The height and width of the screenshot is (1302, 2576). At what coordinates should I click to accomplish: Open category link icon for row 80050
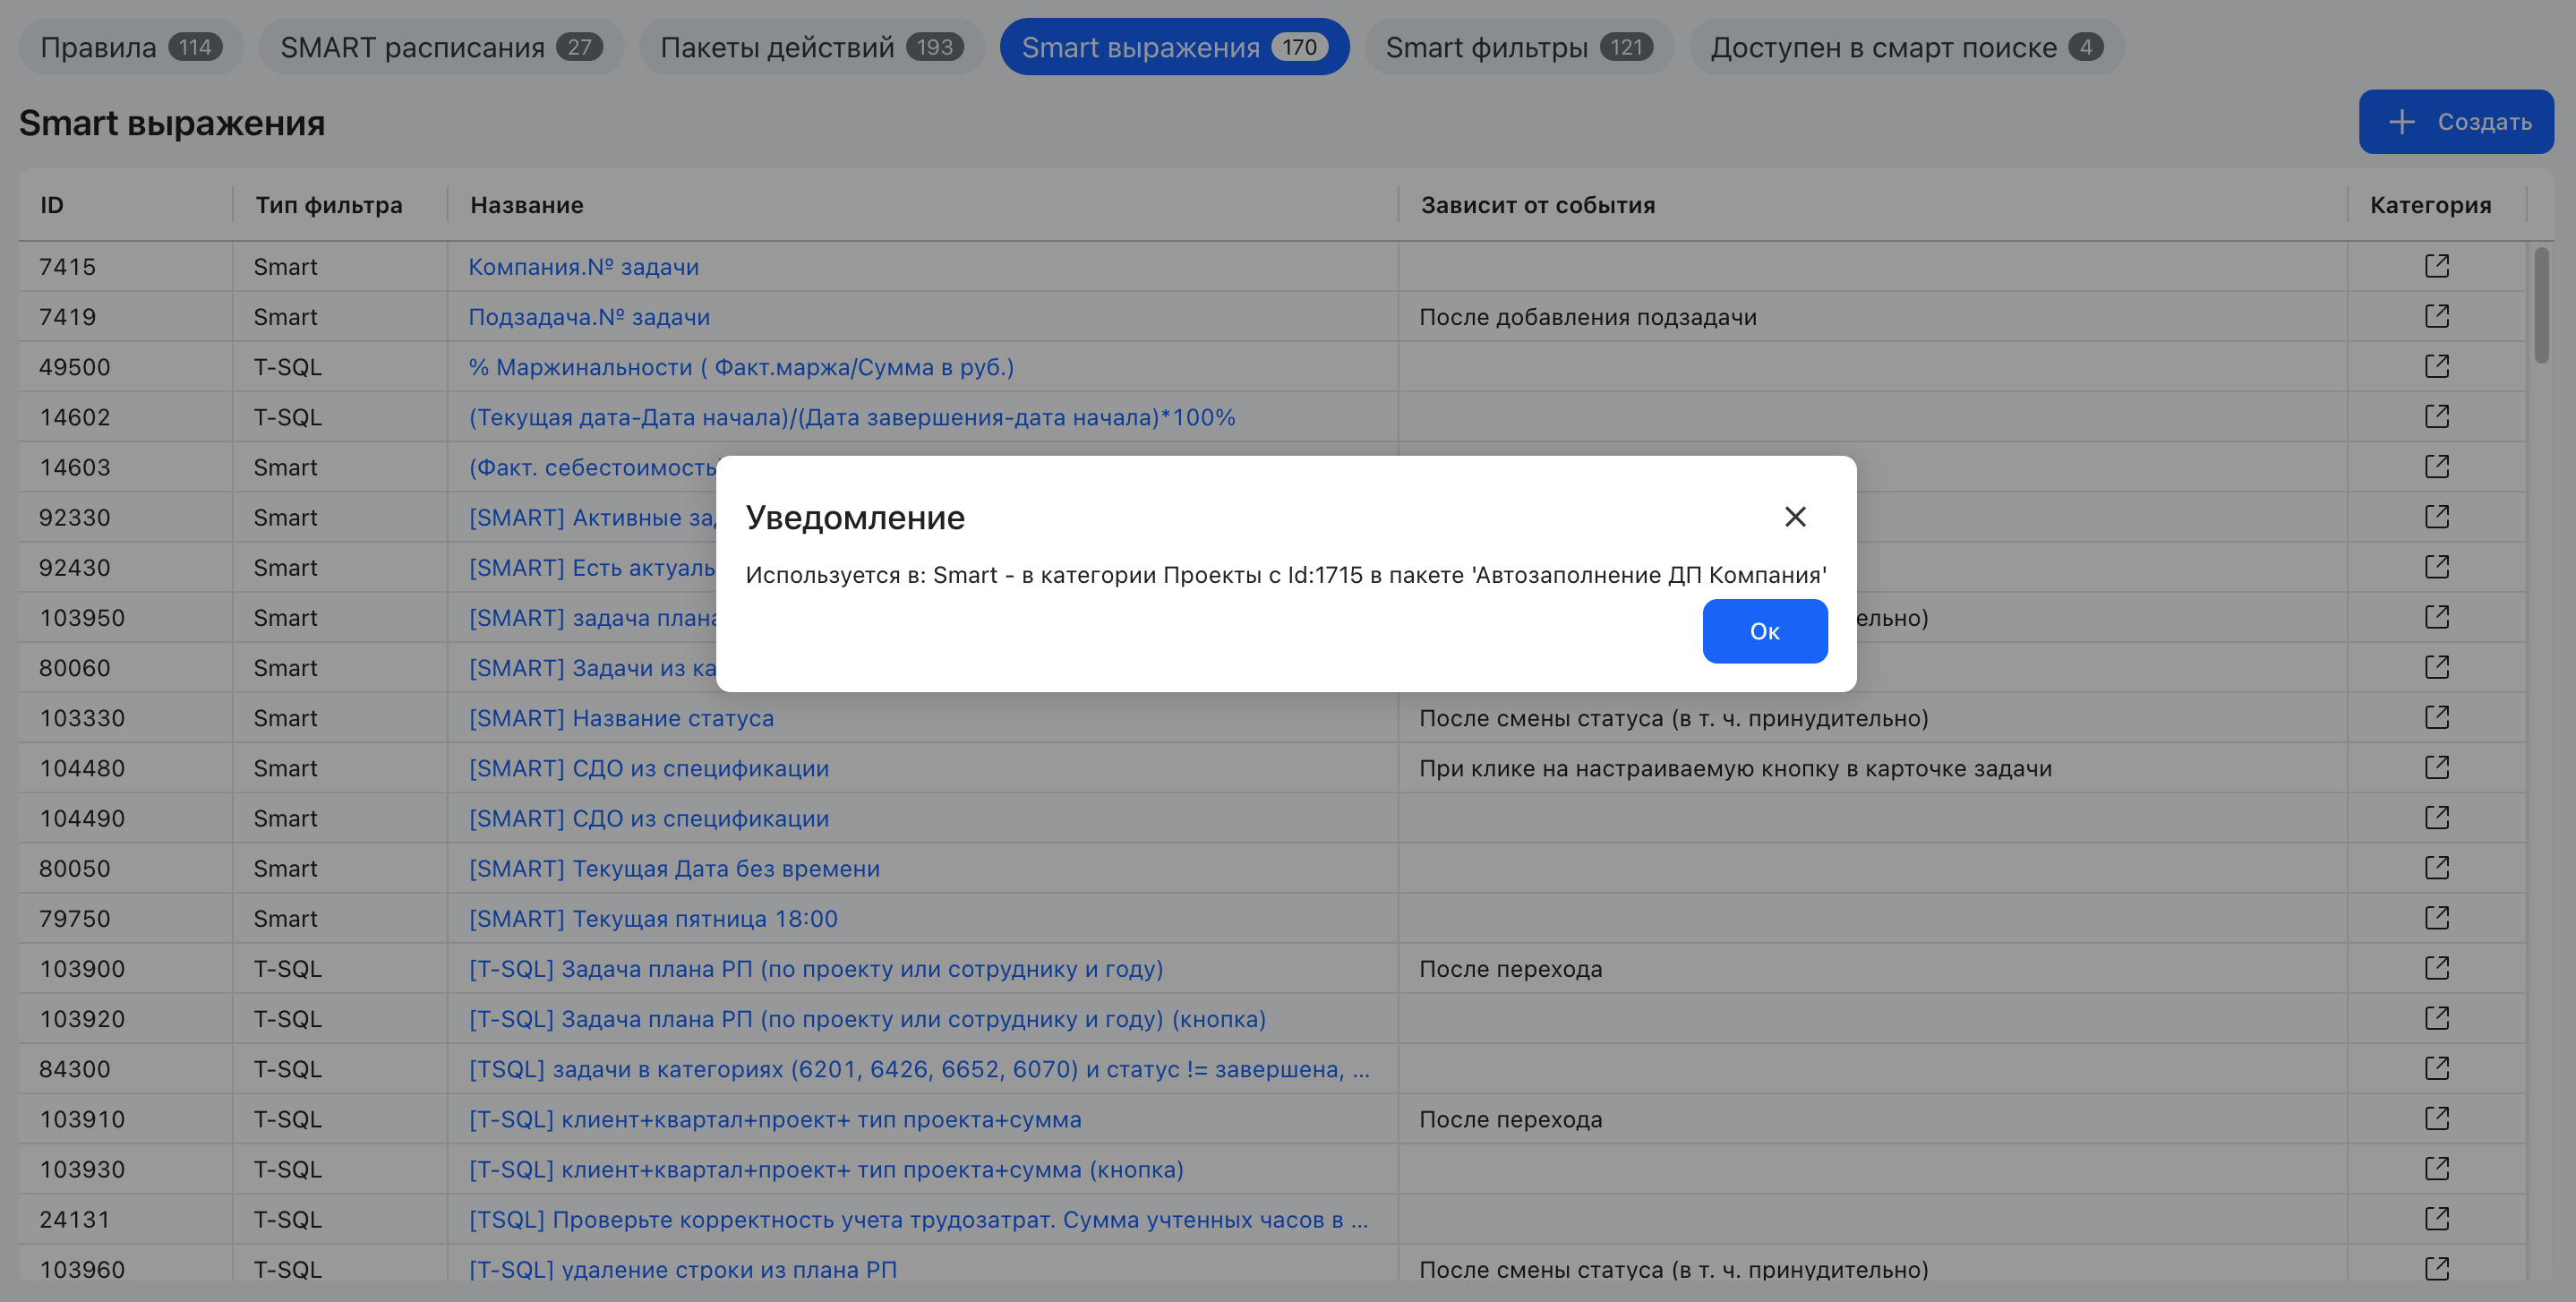2437,868
